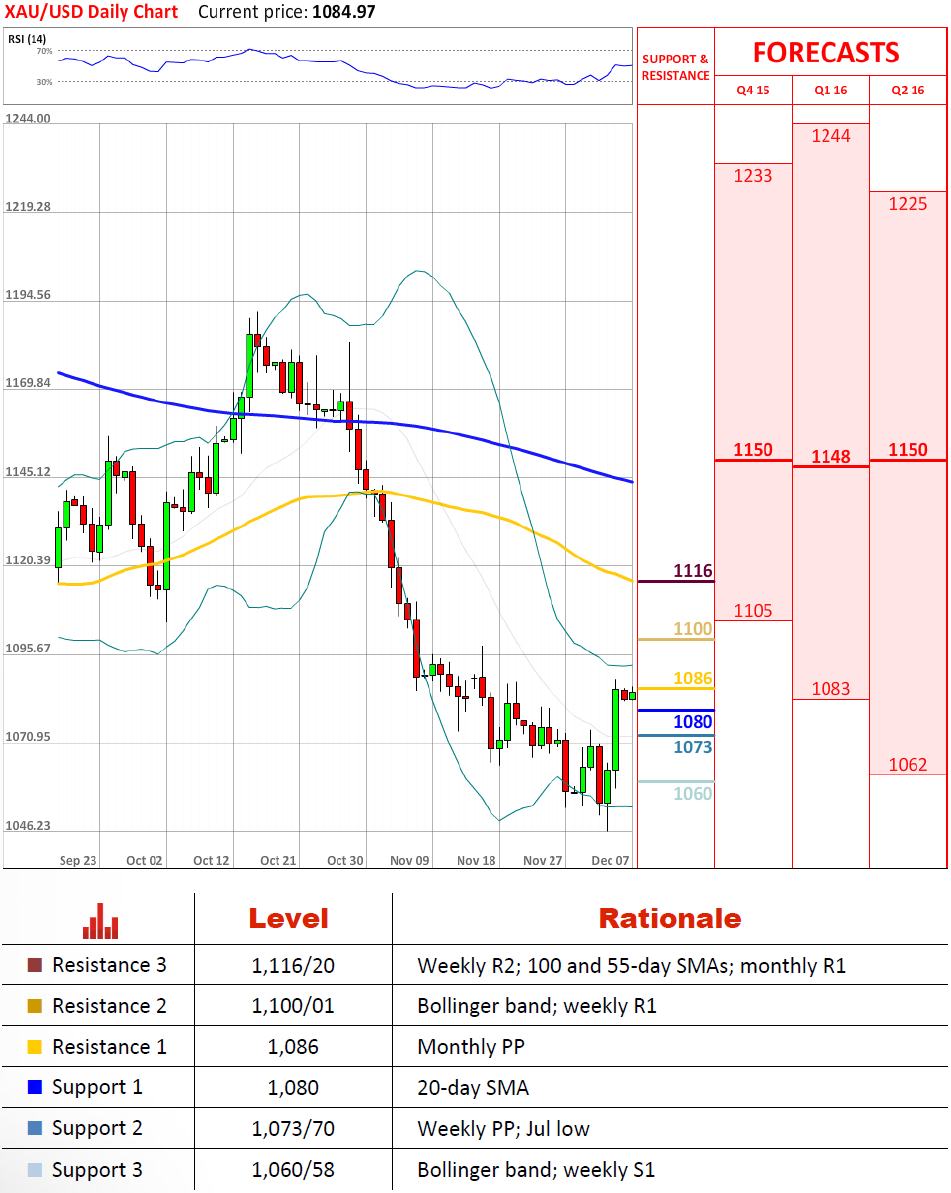
Task: Click the Oct 21 date axis label
Action: click(278, 861)
